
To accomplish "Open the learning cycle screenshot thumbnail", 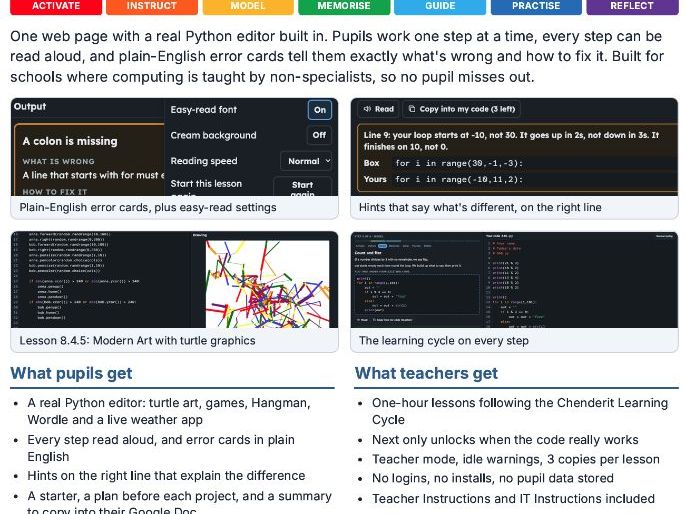I will [x=514, y=280].
